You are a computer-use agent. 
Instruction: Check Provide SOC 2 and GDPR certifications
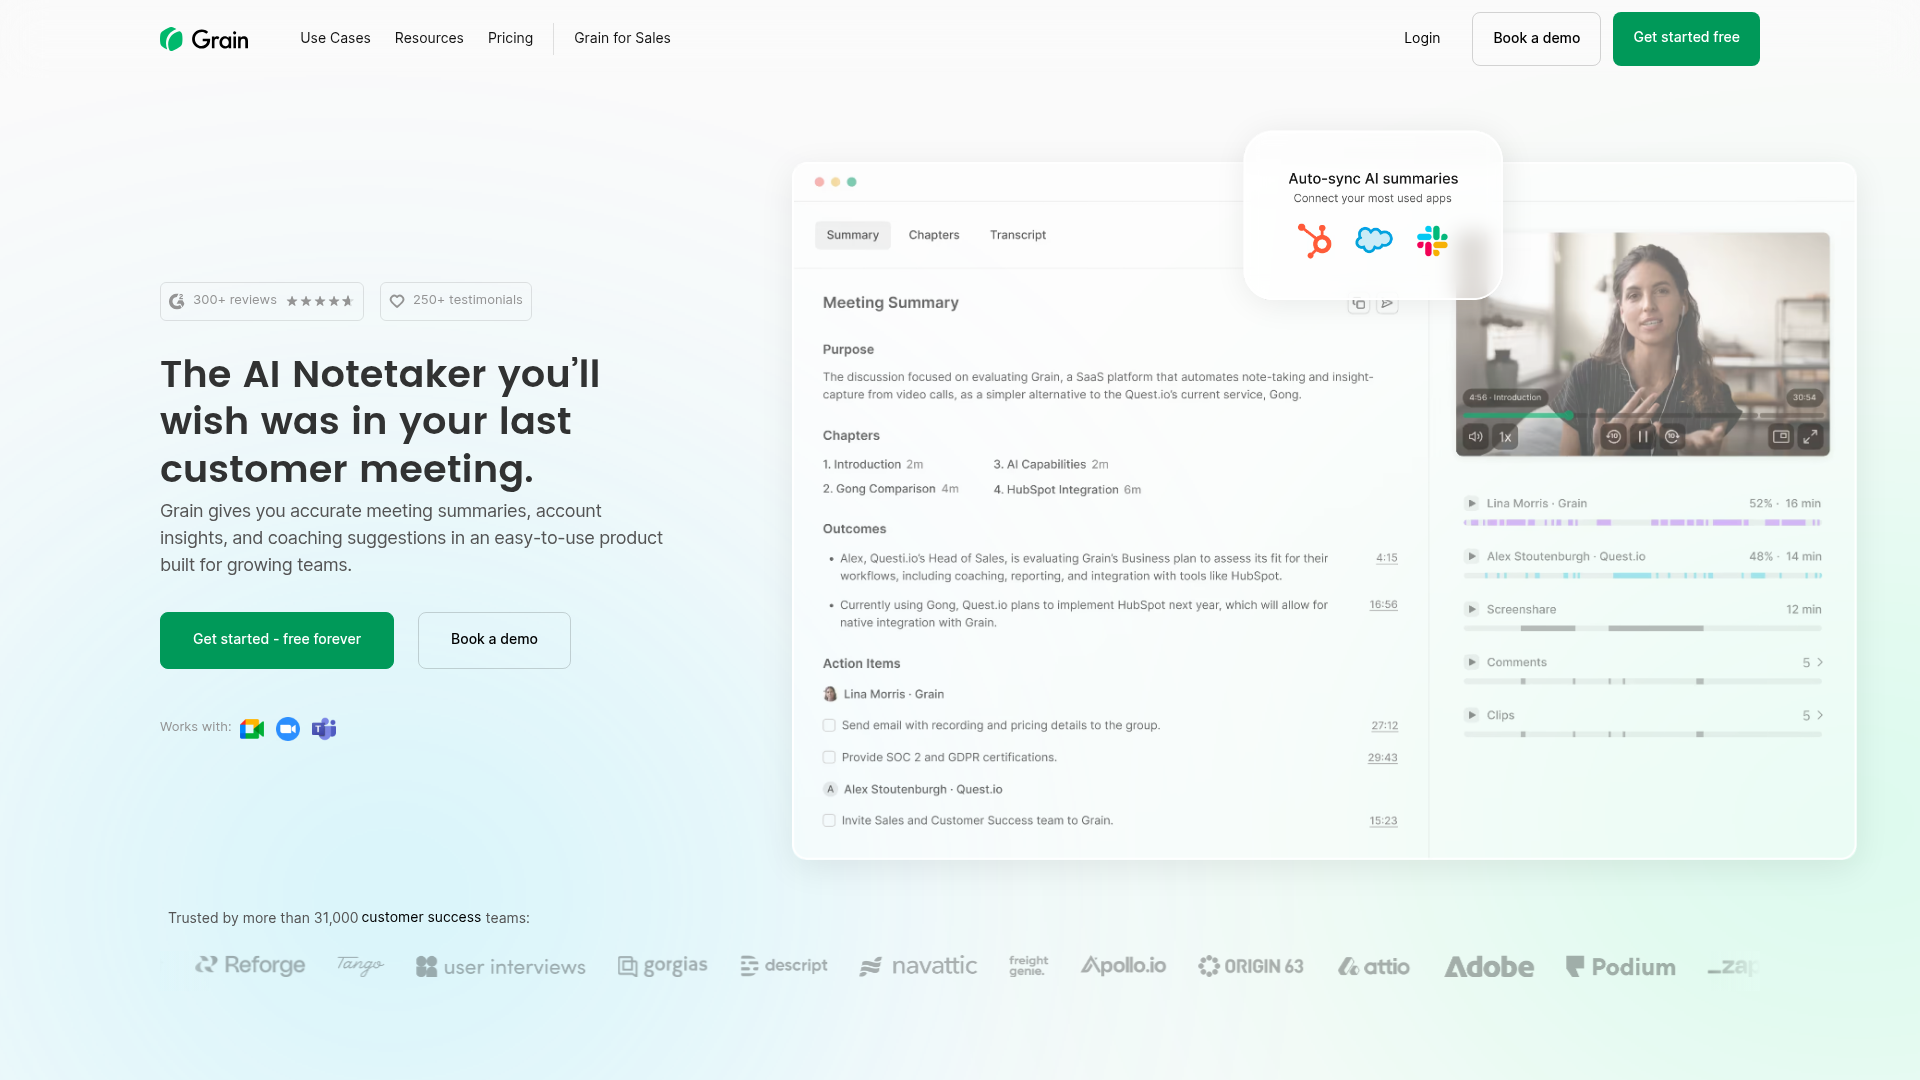[829, 758]
